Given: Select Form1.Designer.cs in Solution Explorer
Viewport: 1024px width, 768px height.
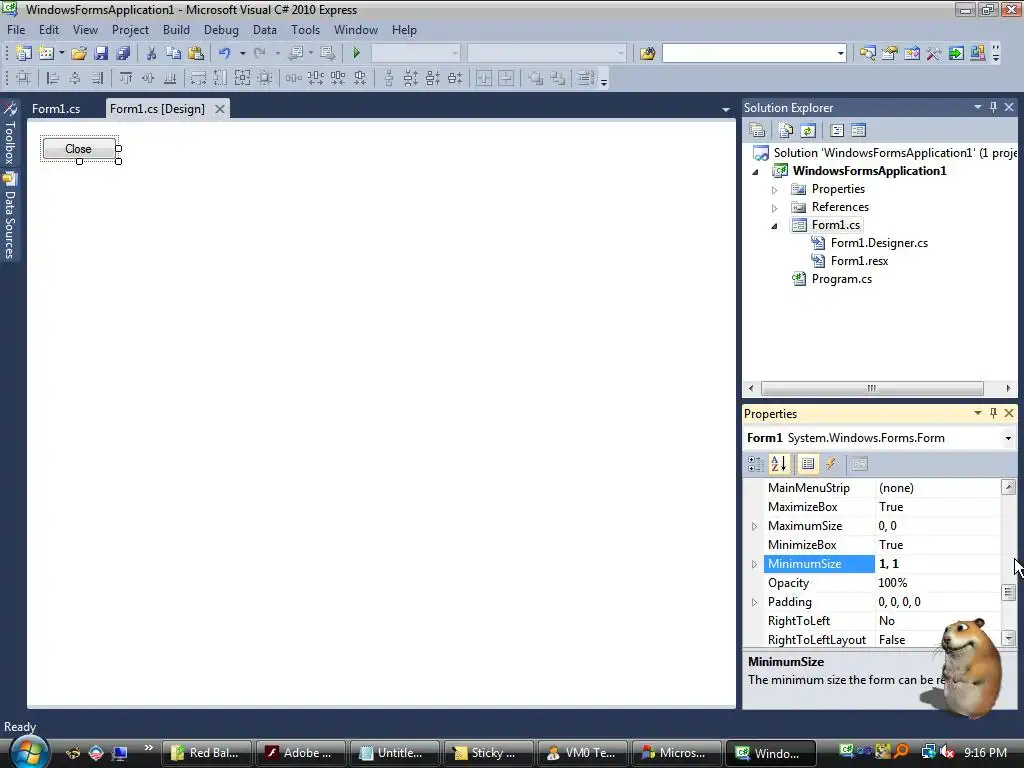Looking at the screenshot, I should click(879, 243).
